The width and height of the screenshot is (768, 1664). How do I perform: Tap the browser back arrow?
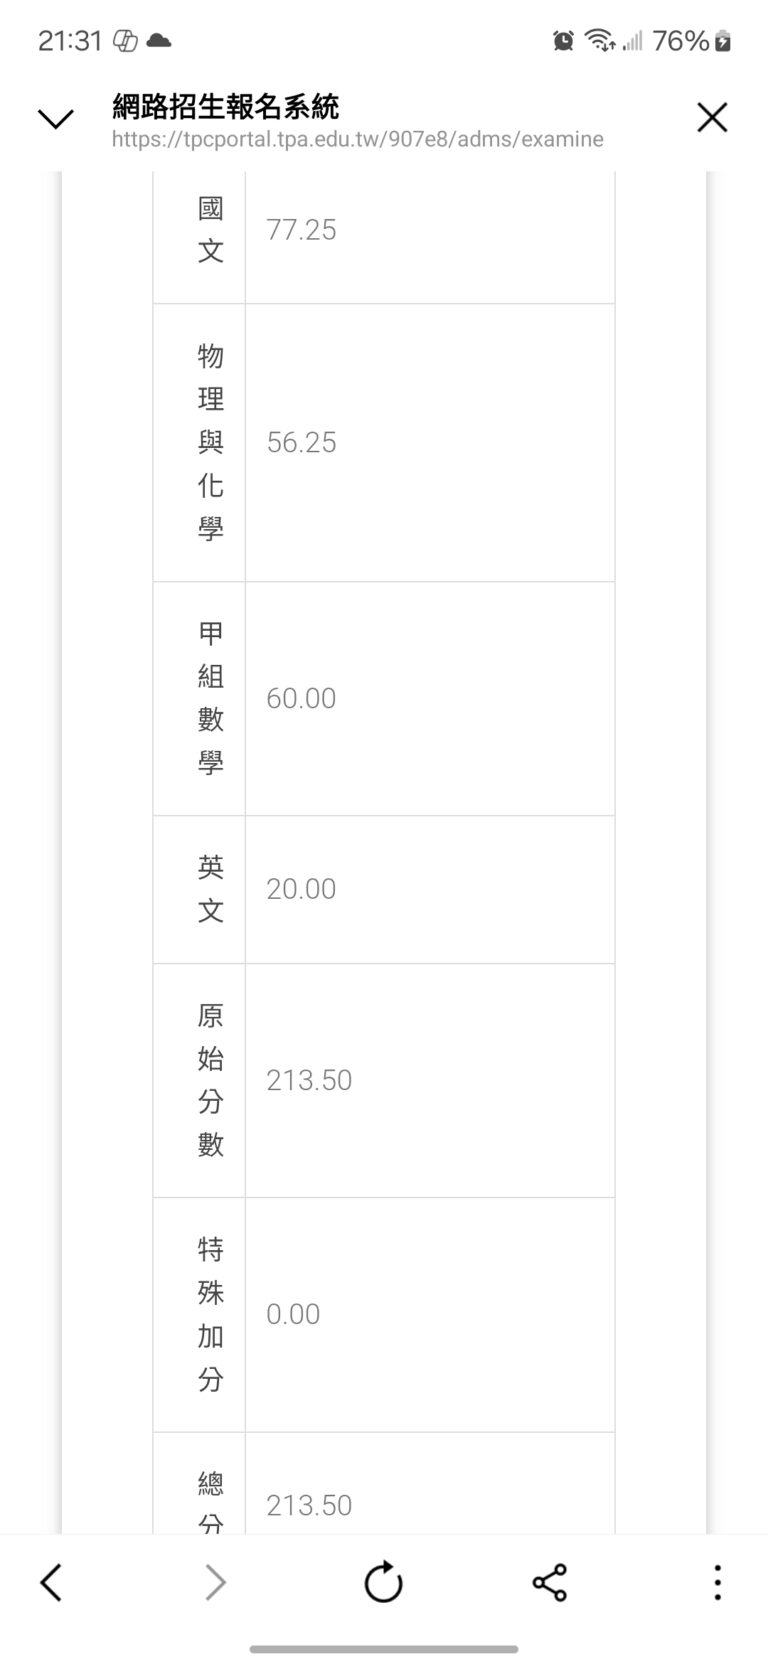[x=52, y=1582]
